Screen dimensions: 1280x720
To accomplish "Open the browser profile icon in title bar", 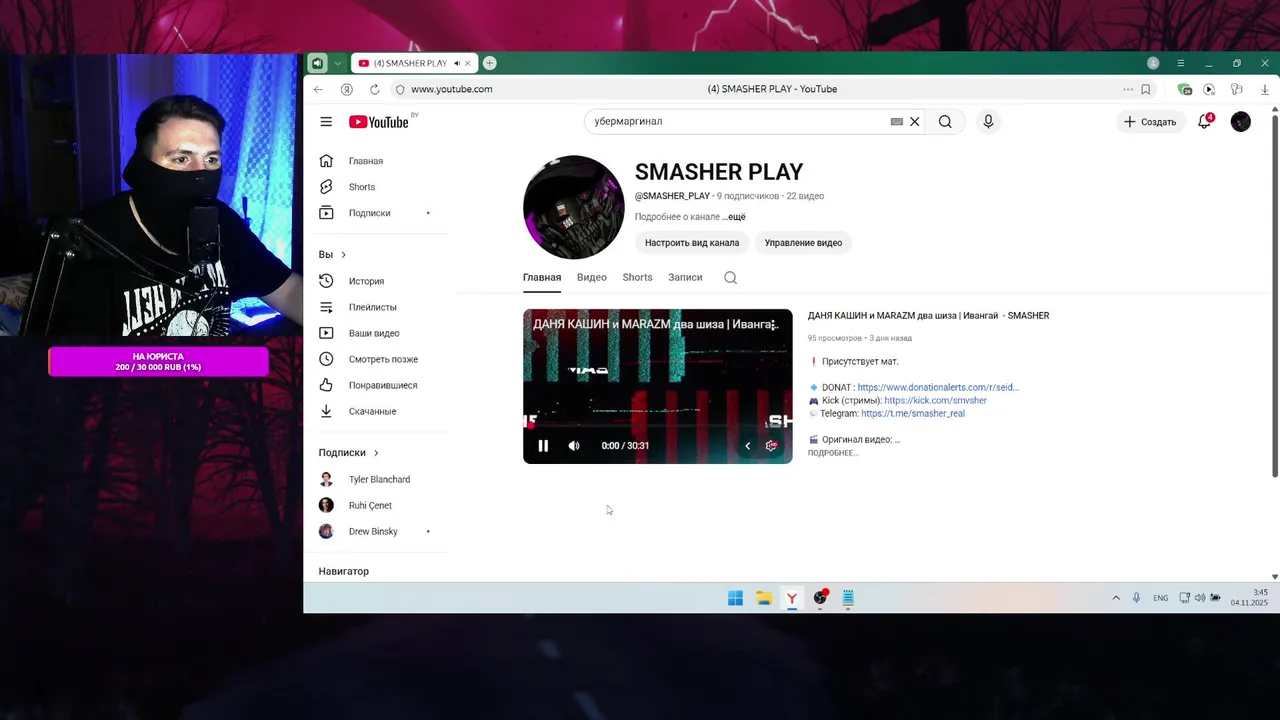I will coord(1153,63).
